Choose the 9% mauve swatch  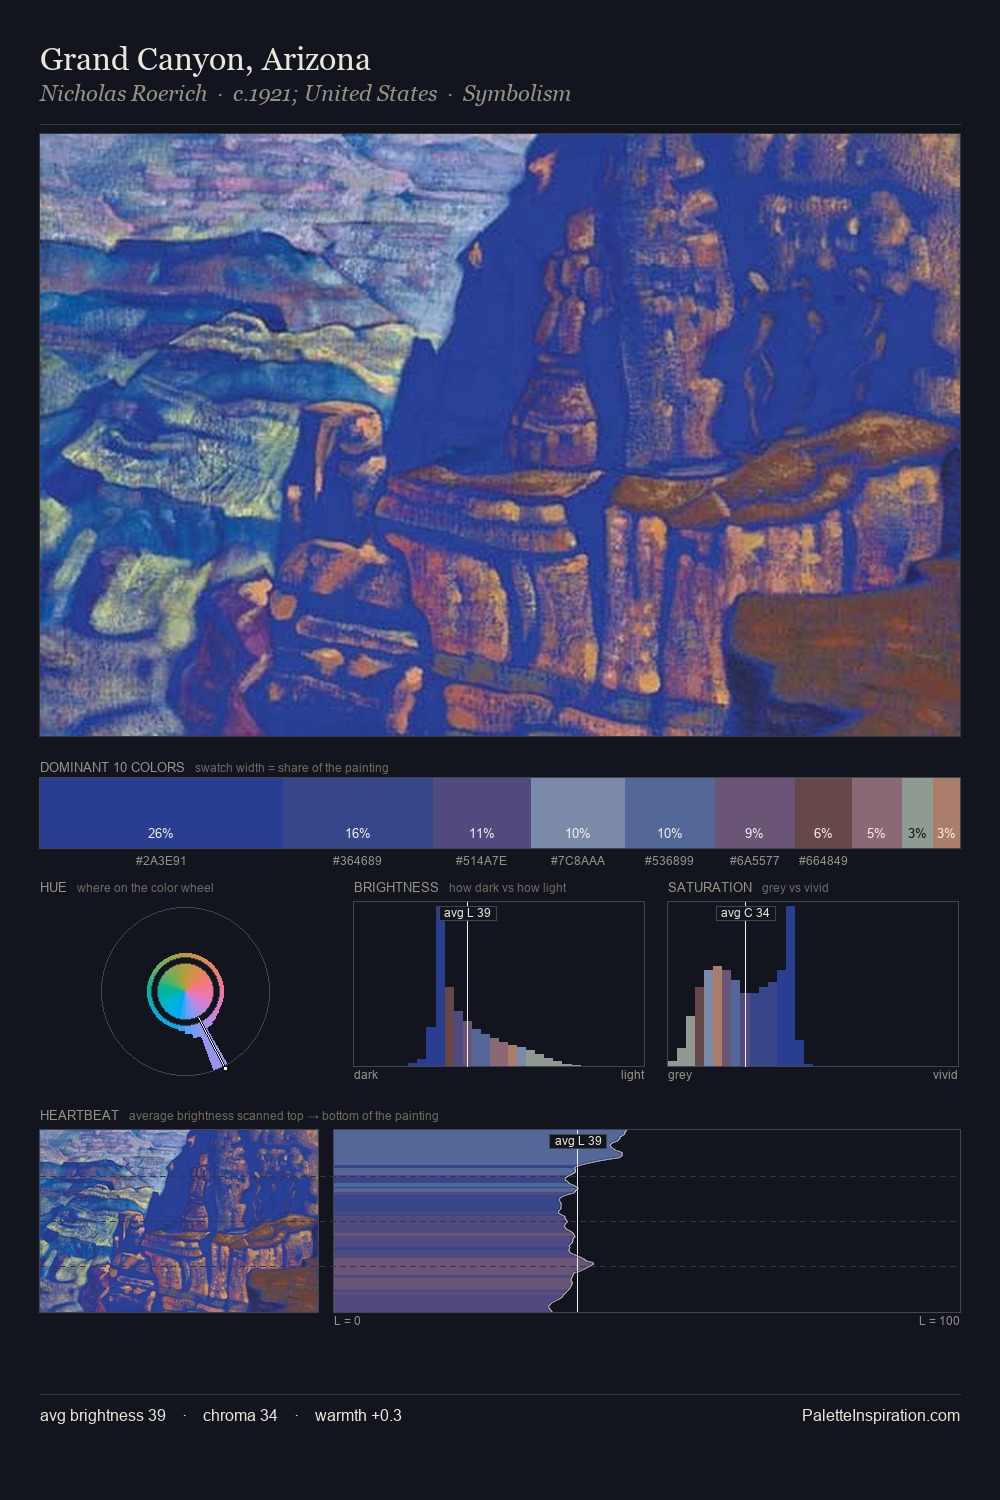755,813
